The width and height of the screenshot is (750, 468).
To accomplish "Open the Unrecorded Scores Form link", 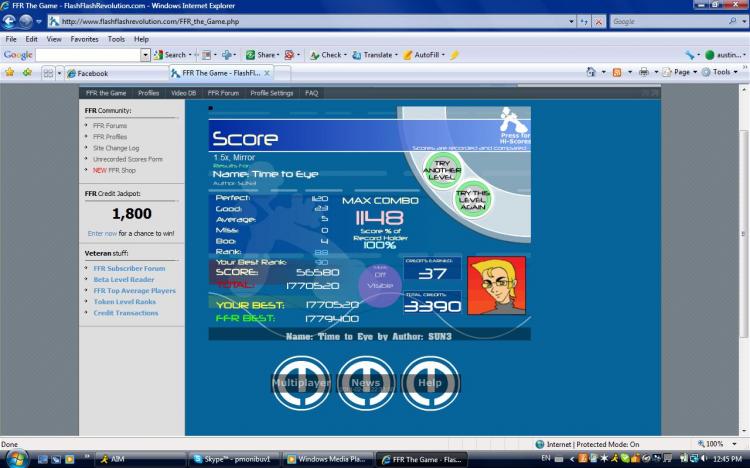I will pyautogui.click(x=128, y=159).
